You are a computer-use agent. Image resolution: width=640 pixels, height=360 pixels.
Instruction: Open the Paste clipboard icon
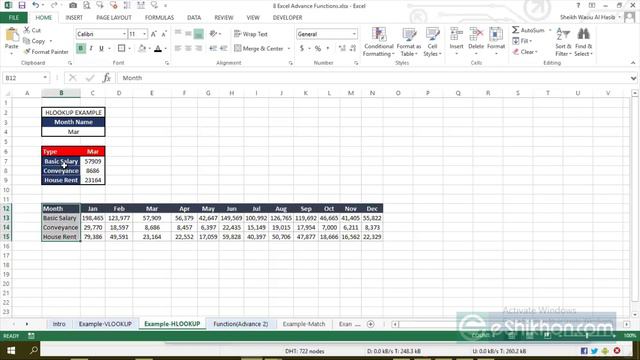click(11, 35)
